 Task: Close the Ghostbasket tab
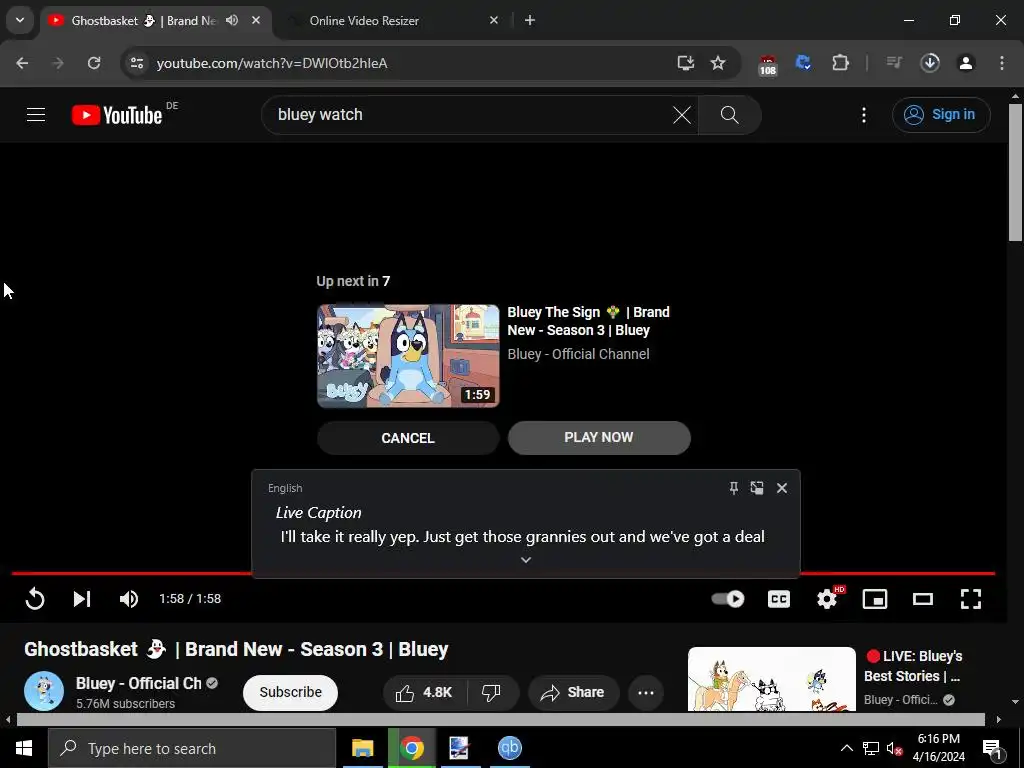[x=256, y=20]
